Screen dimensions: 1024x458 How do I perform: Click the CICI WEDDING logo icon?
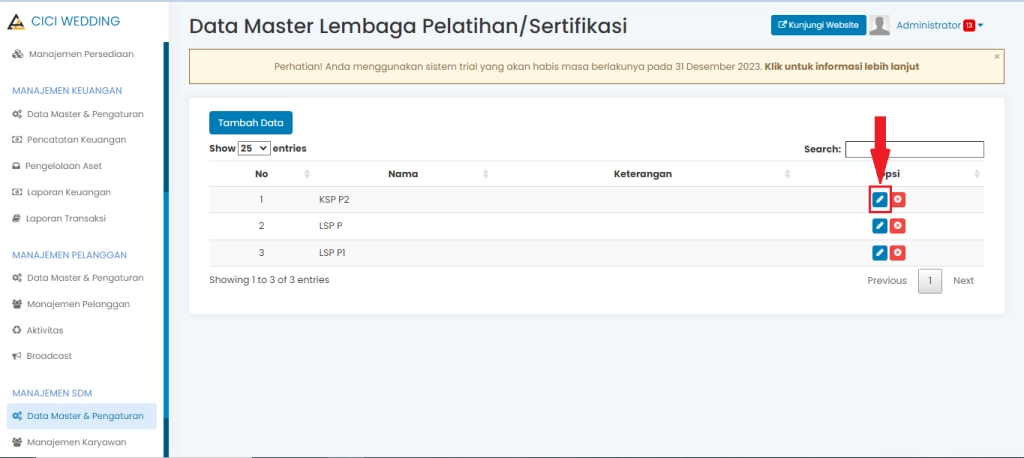pyautogui.click(x=16, y=22)
